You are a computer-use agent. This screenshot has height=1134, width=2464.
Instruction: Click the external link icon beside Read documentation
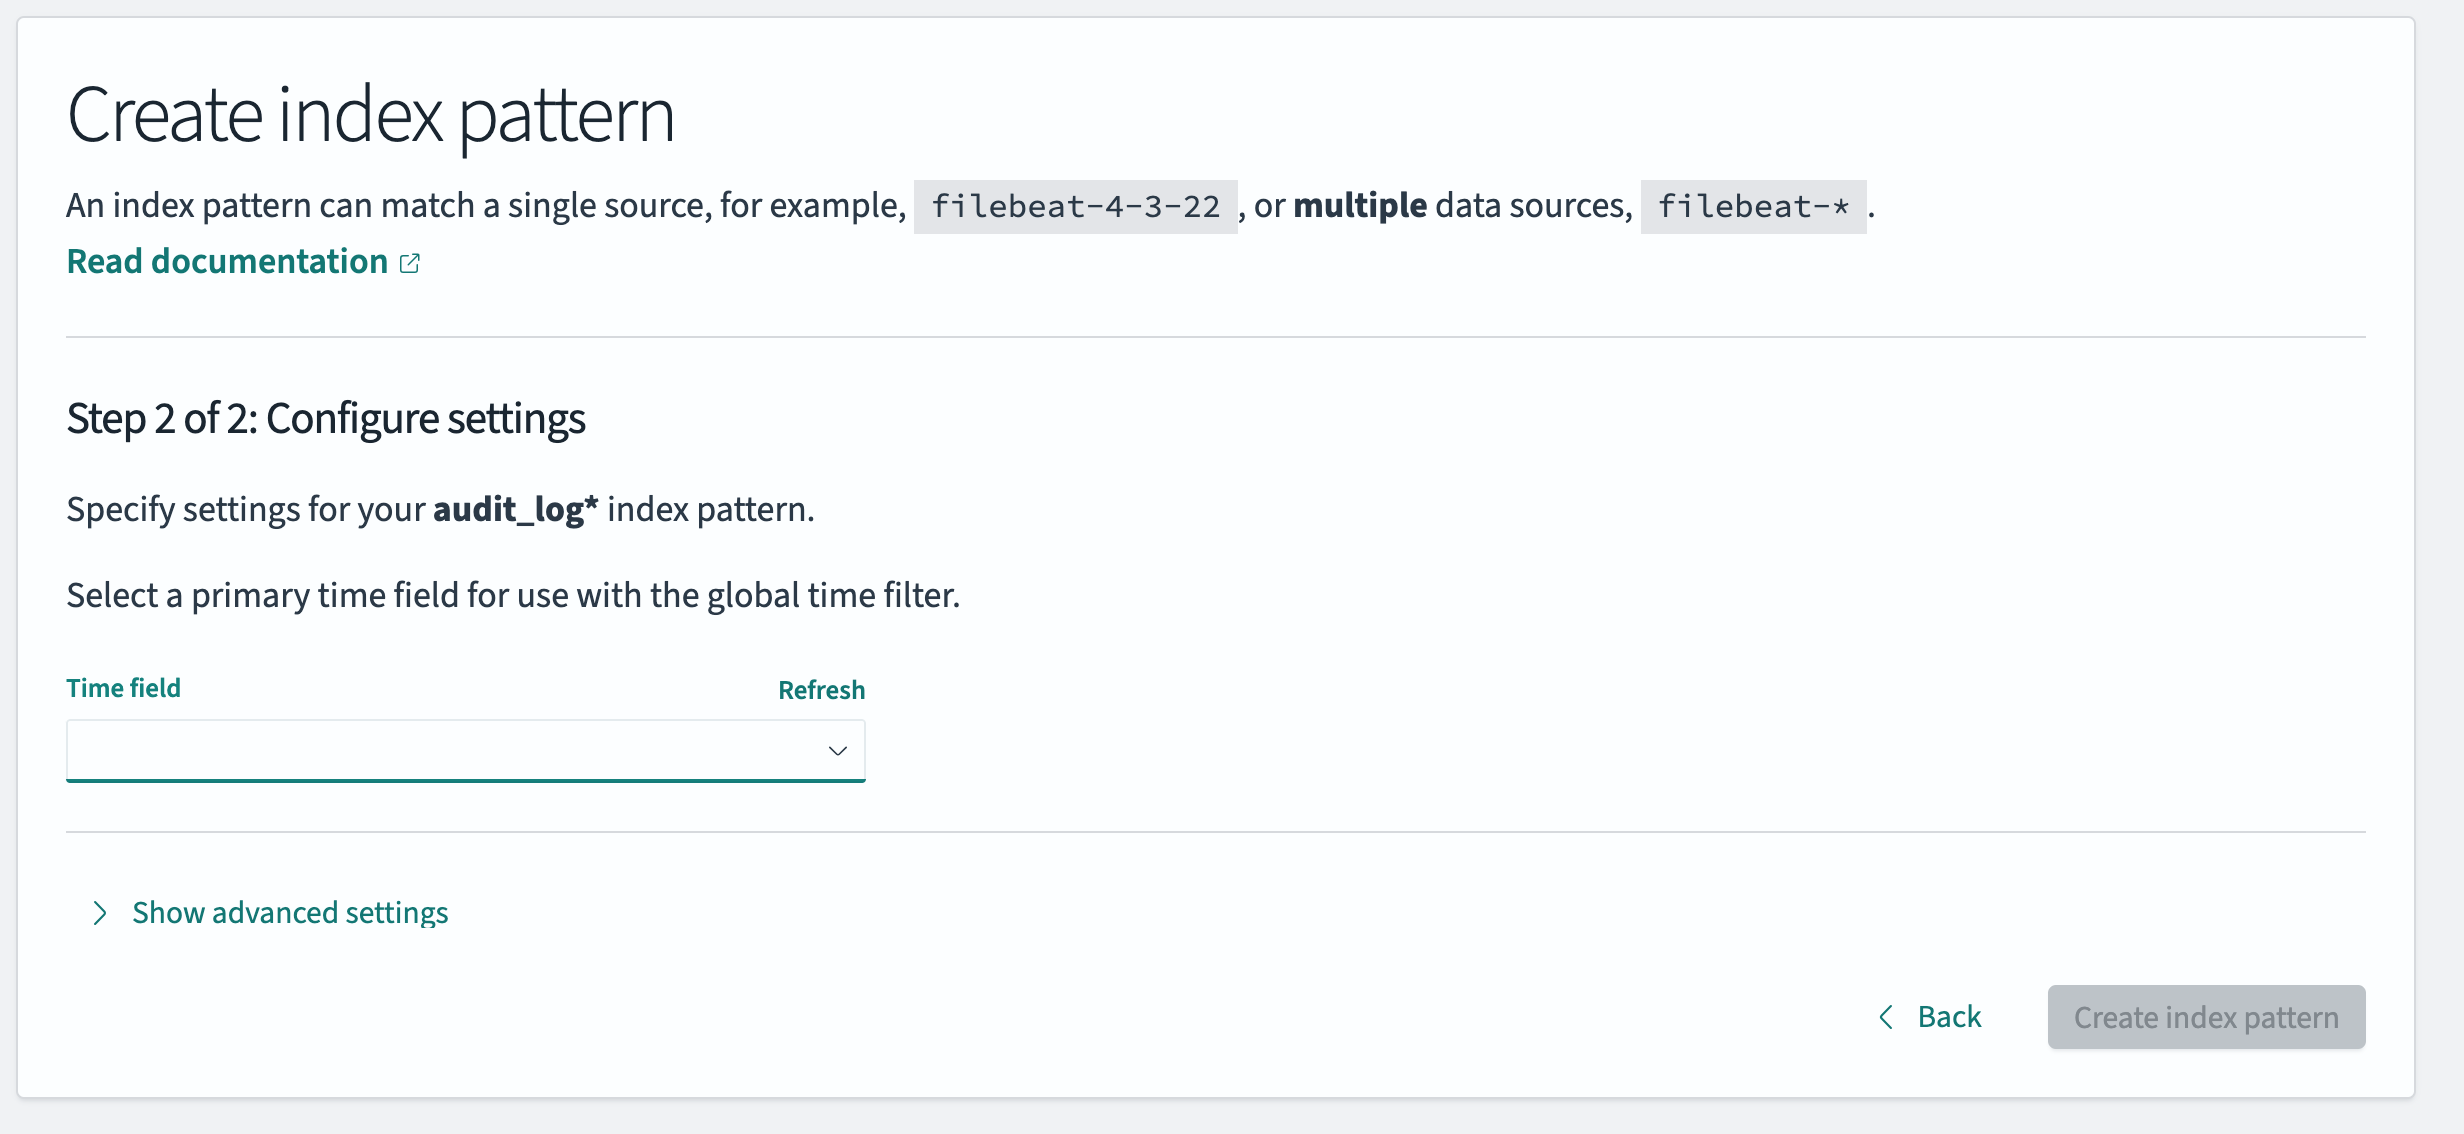410,263
